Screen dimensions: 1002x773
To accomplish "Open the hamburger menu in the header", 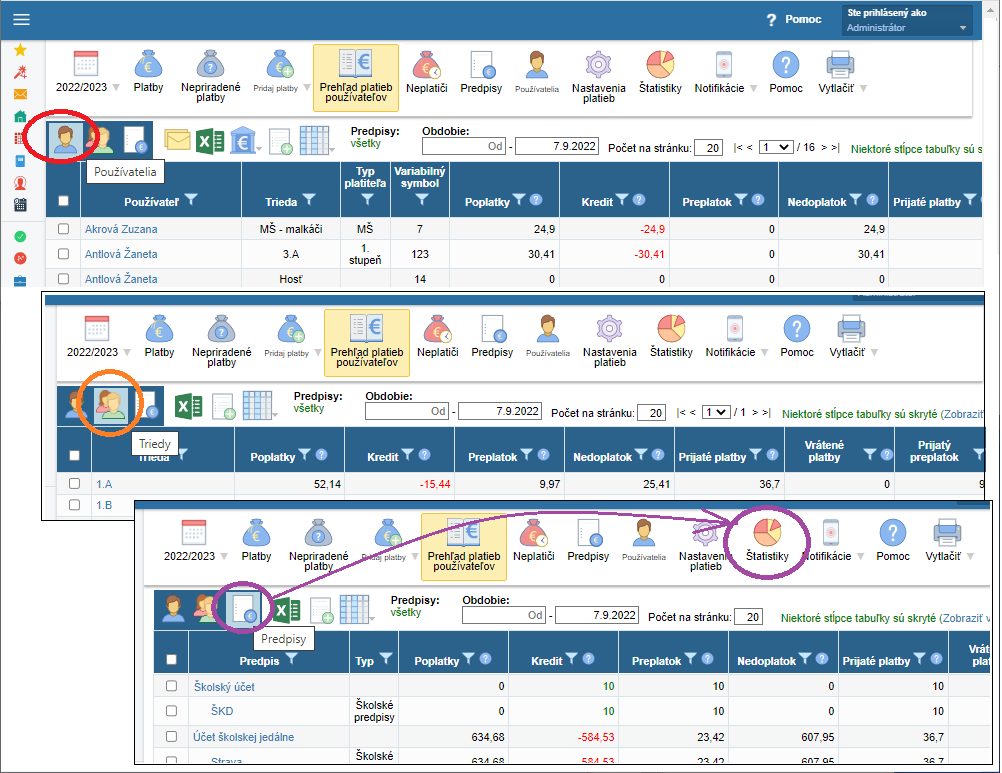I will [21, 19].
